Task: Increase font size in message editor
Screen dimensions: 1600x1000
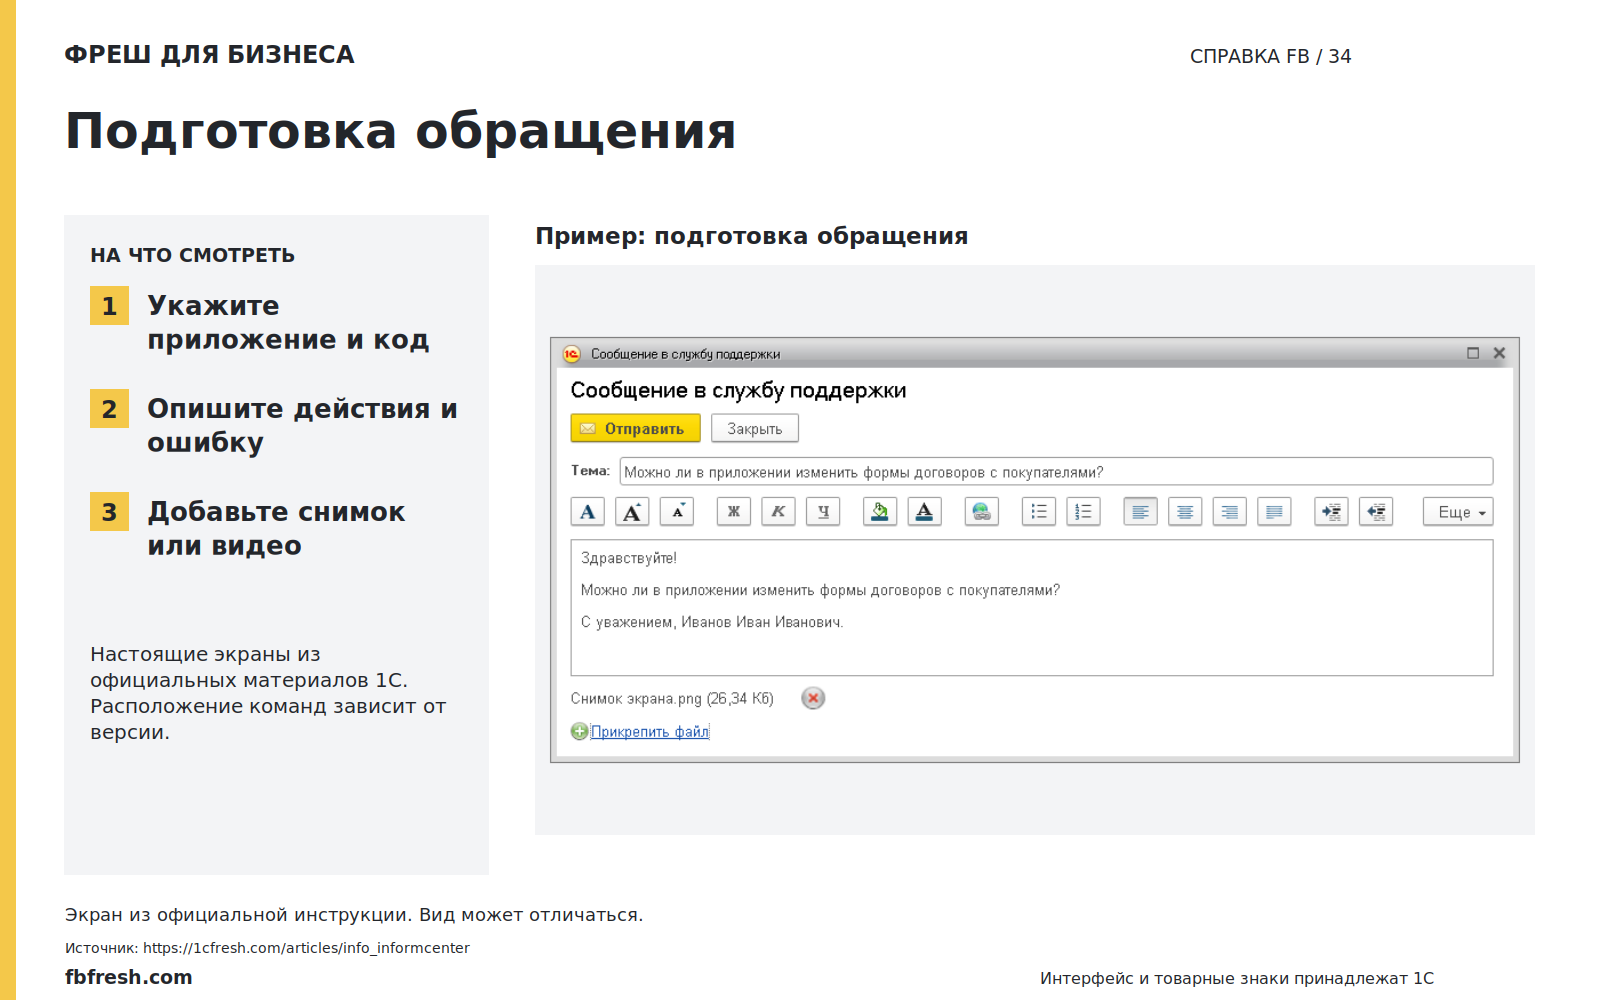Action: click(632, 512)
